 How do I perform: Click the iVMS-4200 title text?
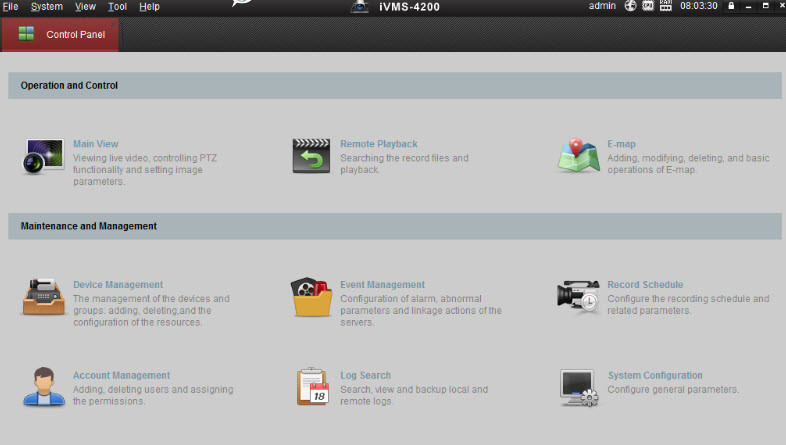point(410,7)
